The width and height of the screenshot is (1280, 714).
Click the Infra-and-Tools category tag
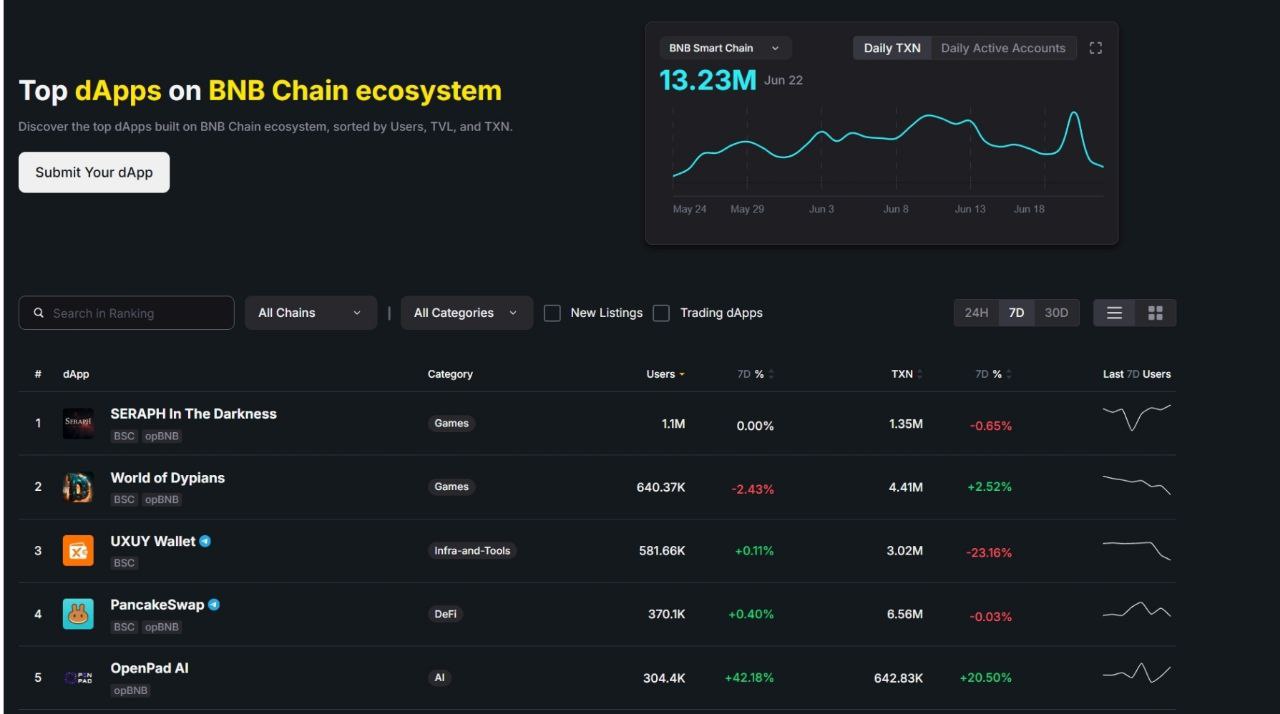(x=472, y=551)
